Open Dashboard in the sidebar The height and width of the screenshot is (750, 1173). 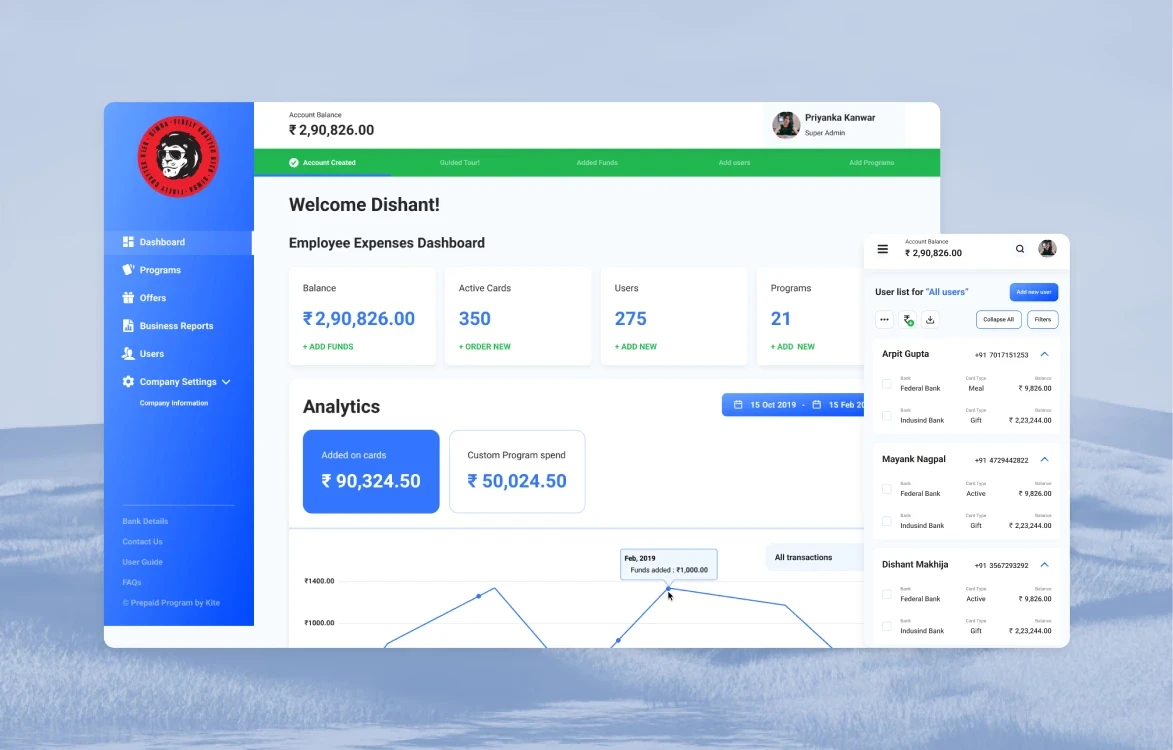click(178, 242)
